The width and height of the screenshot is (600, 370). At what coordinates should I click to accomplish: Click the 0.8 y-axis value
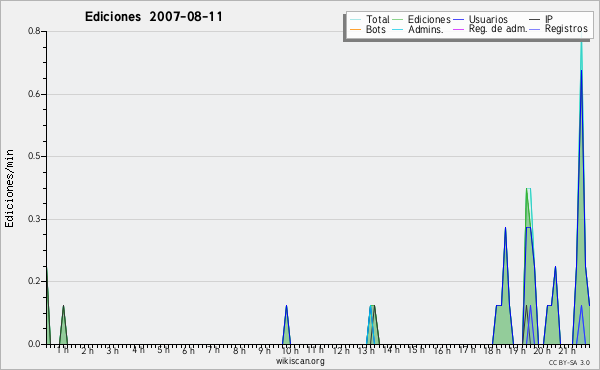(34, 31)
